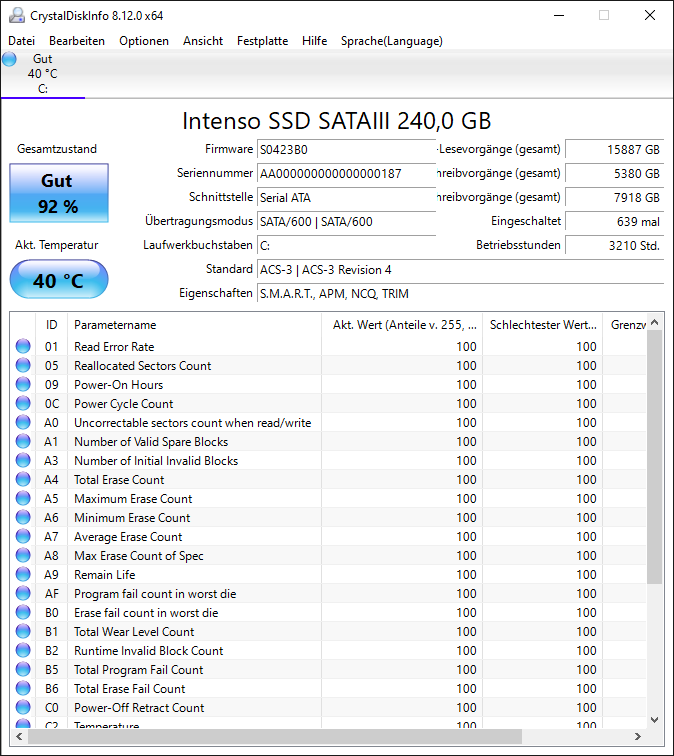Click the Lesevorgänge value 15887 GB
The image size is (674, 756).
click(615, 149)
